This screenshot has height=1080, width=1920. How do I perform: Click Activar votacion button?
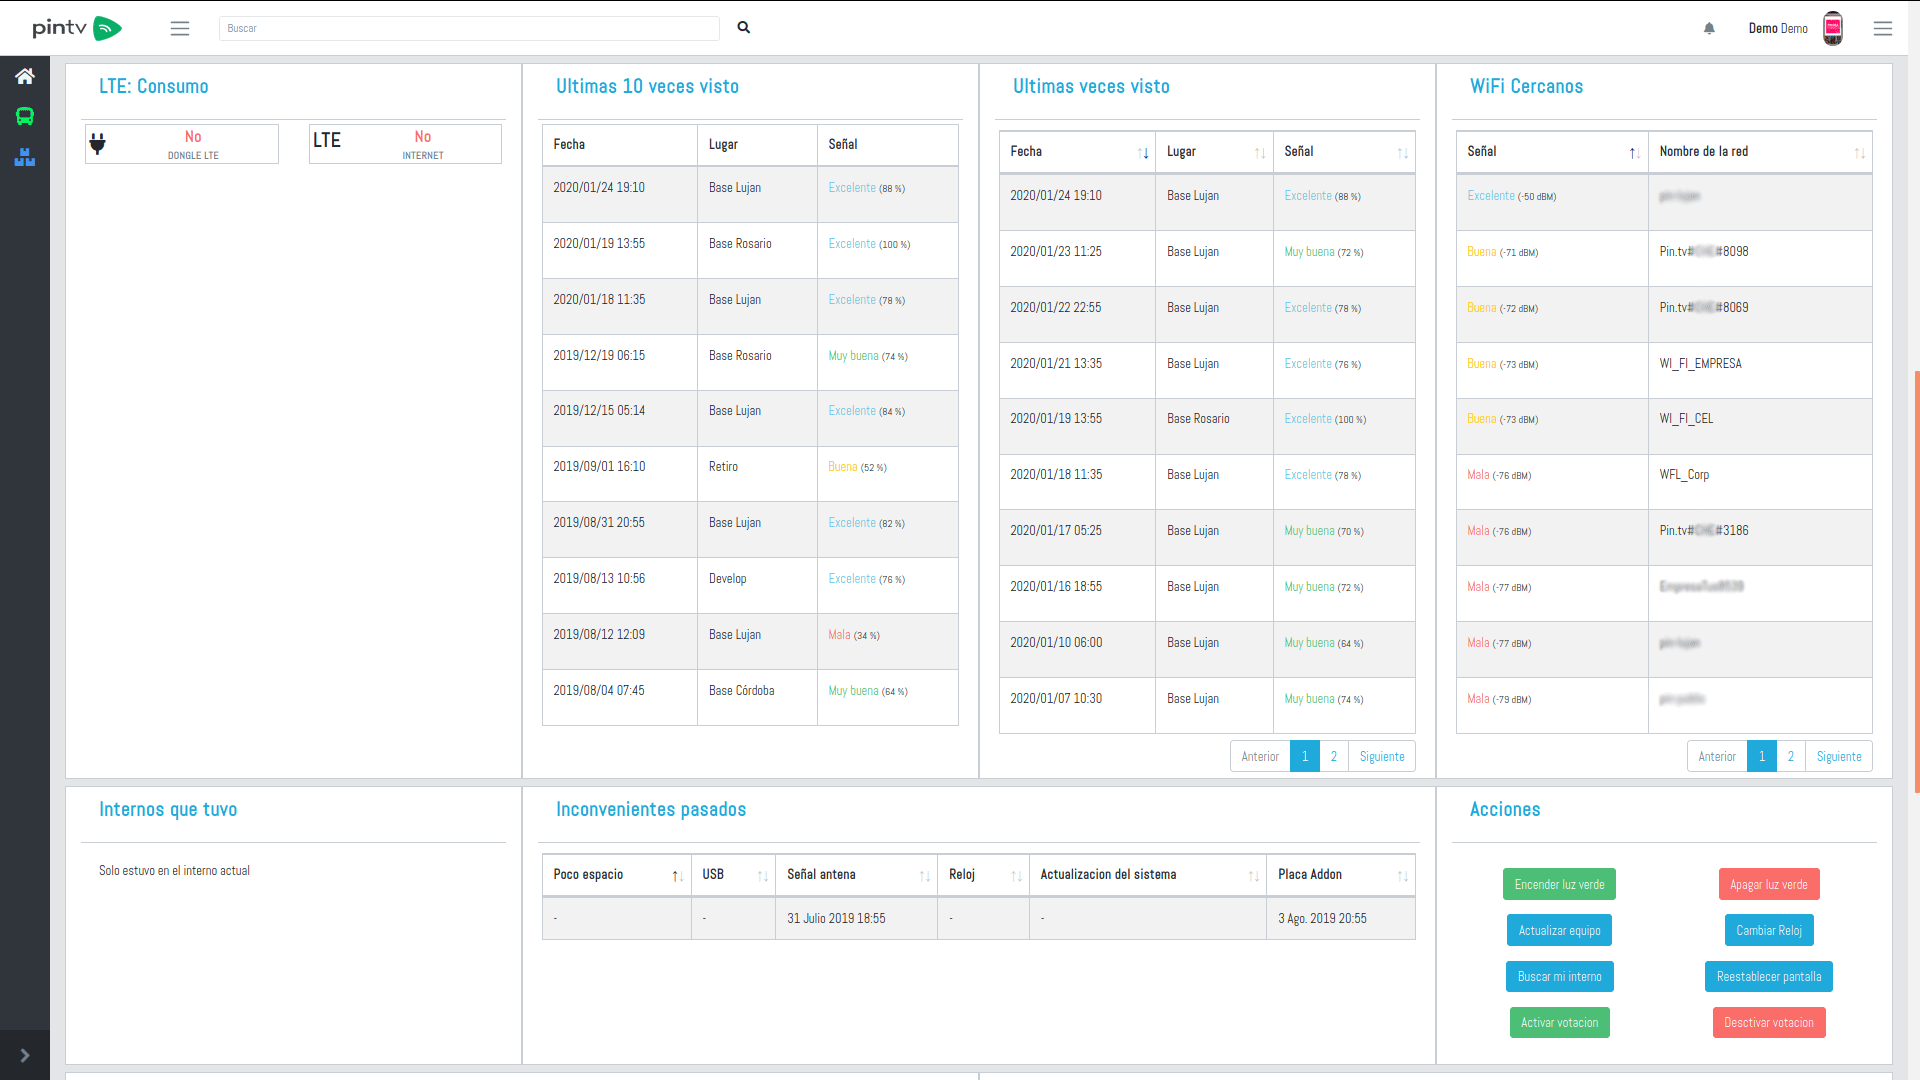pyautogui.click(x=1559, y=1023)
